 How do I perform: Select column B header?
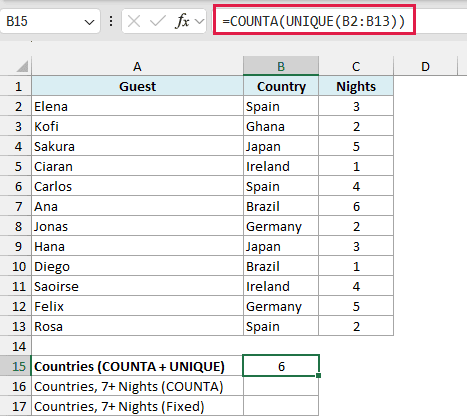point(281,66)
